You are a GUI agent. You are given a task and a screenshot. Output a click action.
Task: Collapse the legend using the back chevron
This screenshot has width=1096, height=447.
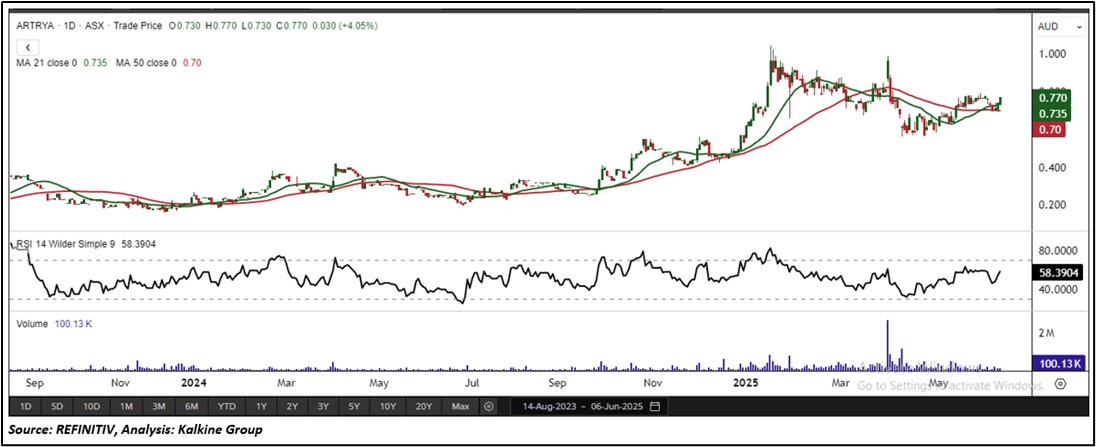coord(27,48)
